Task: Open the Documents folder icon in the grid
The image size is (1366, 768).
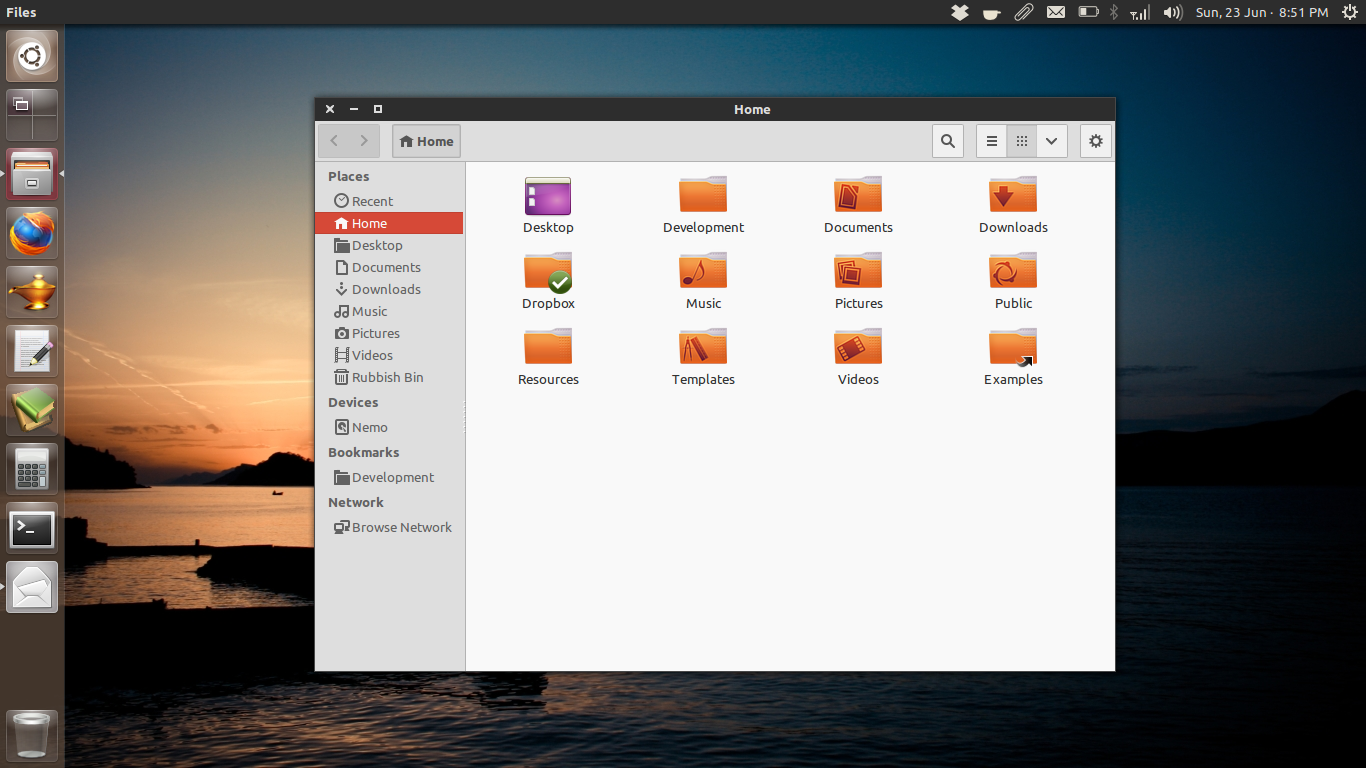Action: [x=858, y=195]
